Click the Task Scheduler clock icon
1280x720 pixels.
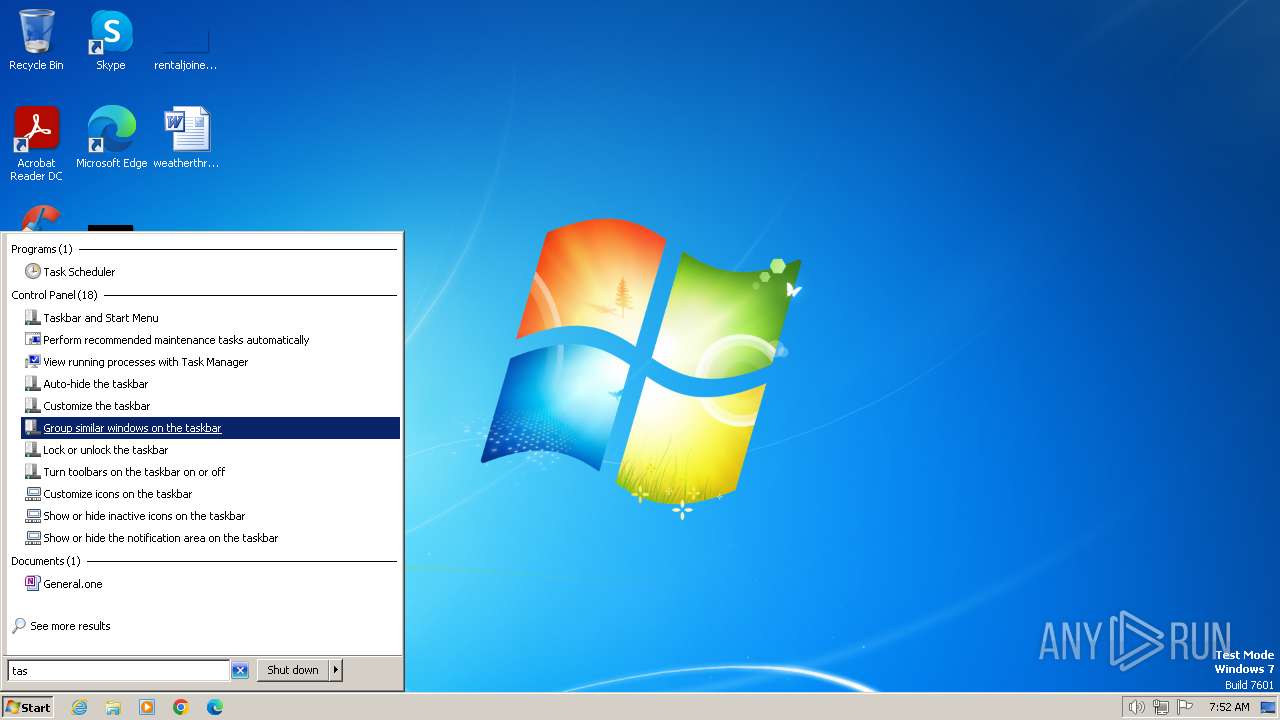click(33, 272)
